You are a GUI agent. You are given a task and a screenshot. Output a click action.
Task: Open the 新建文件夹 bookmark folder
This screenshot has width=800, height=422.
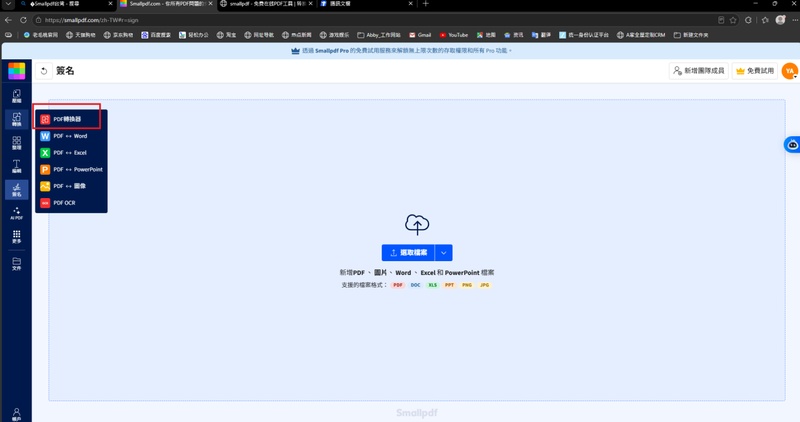(691, 35)
